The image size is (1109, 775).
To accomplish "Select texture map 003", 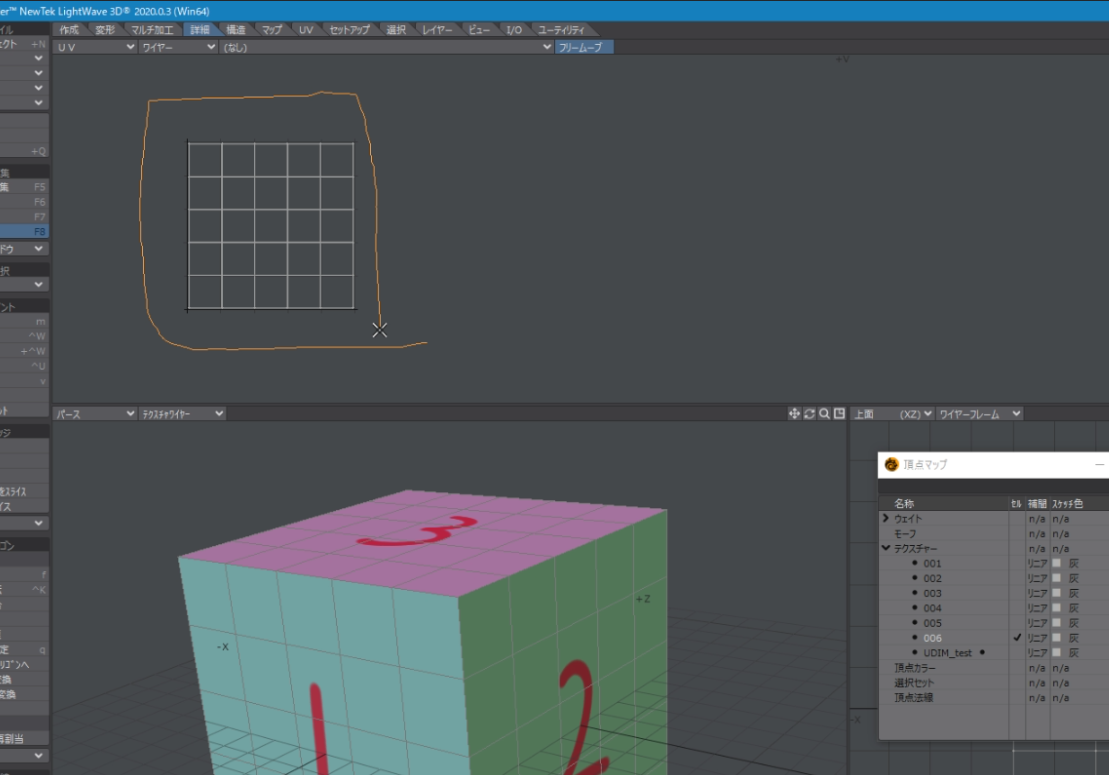I will click(932, 593).
